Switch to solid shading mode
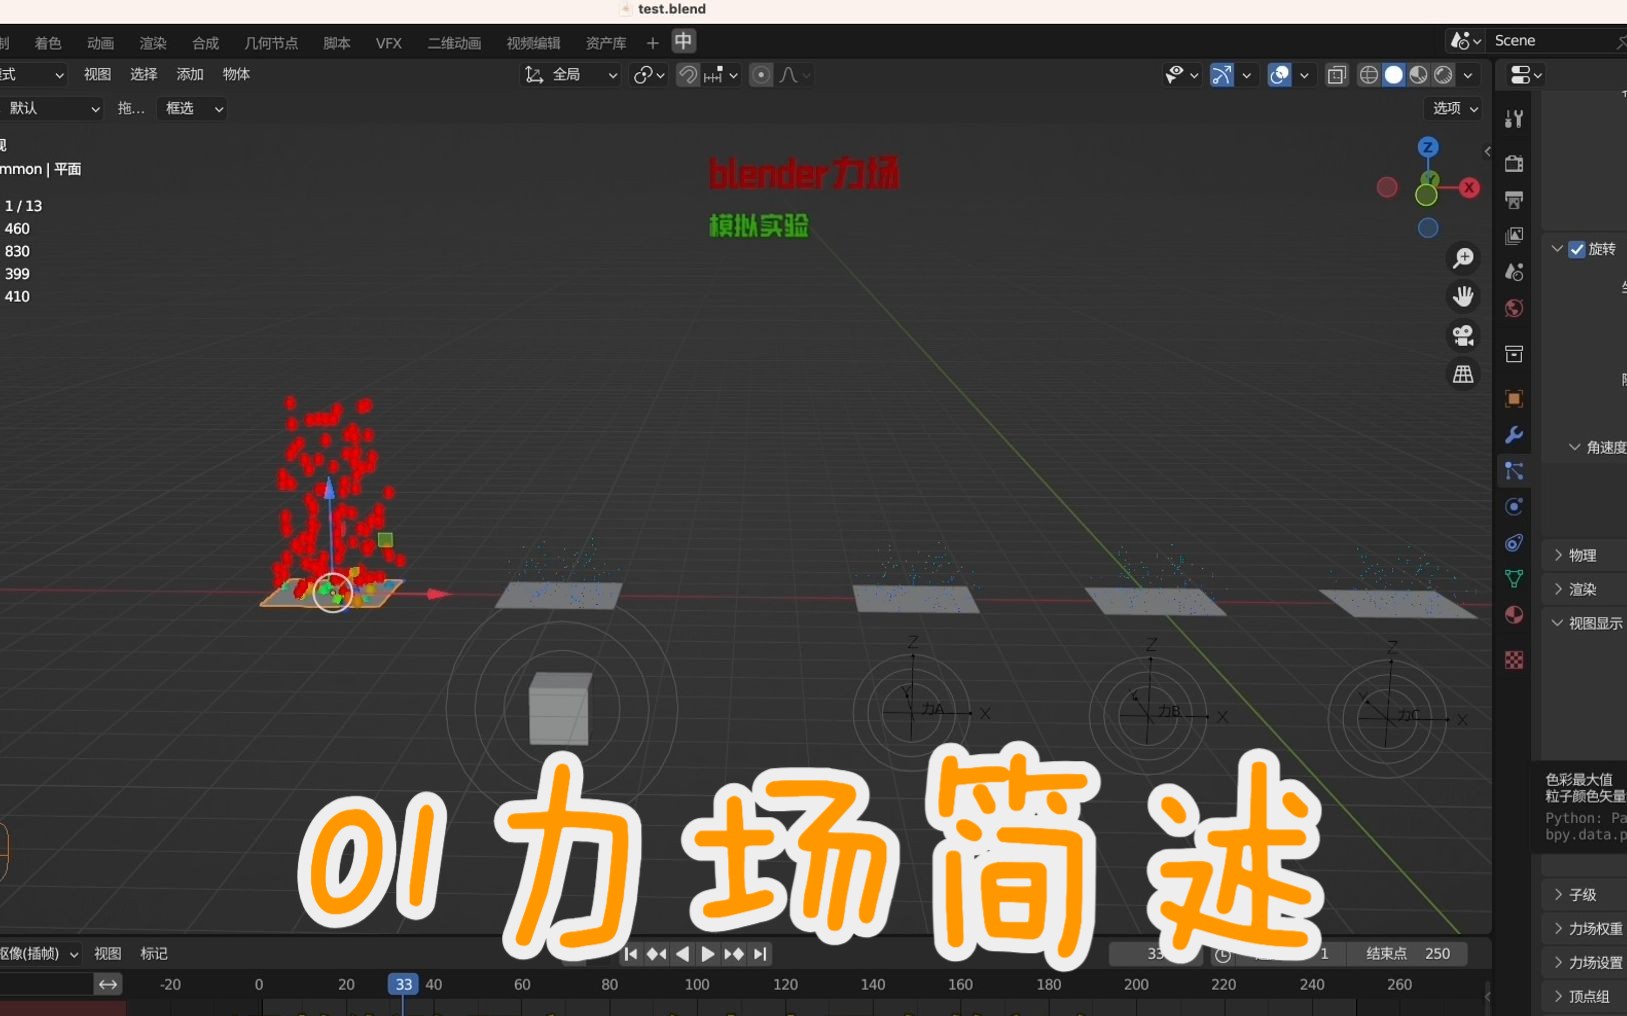The width and height of the screenshot is (1627, 1016). pyautogui.click(x=1394, y=75)
